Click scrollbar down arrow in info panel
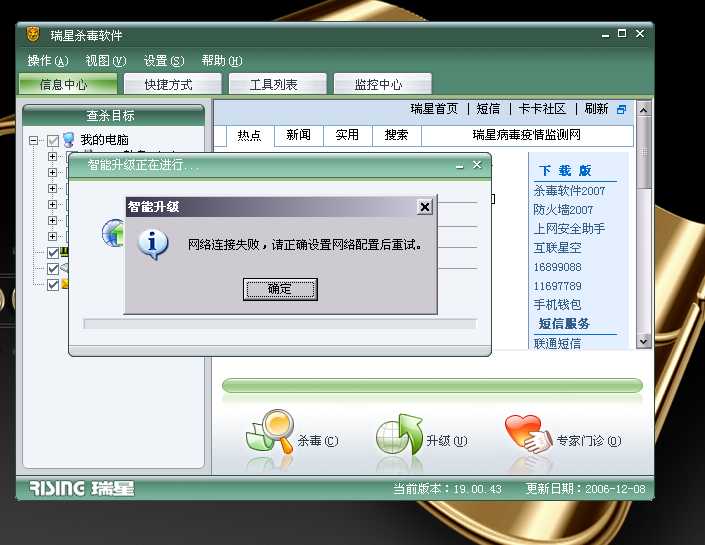705x545 pixels. click(x=643, y=341)
